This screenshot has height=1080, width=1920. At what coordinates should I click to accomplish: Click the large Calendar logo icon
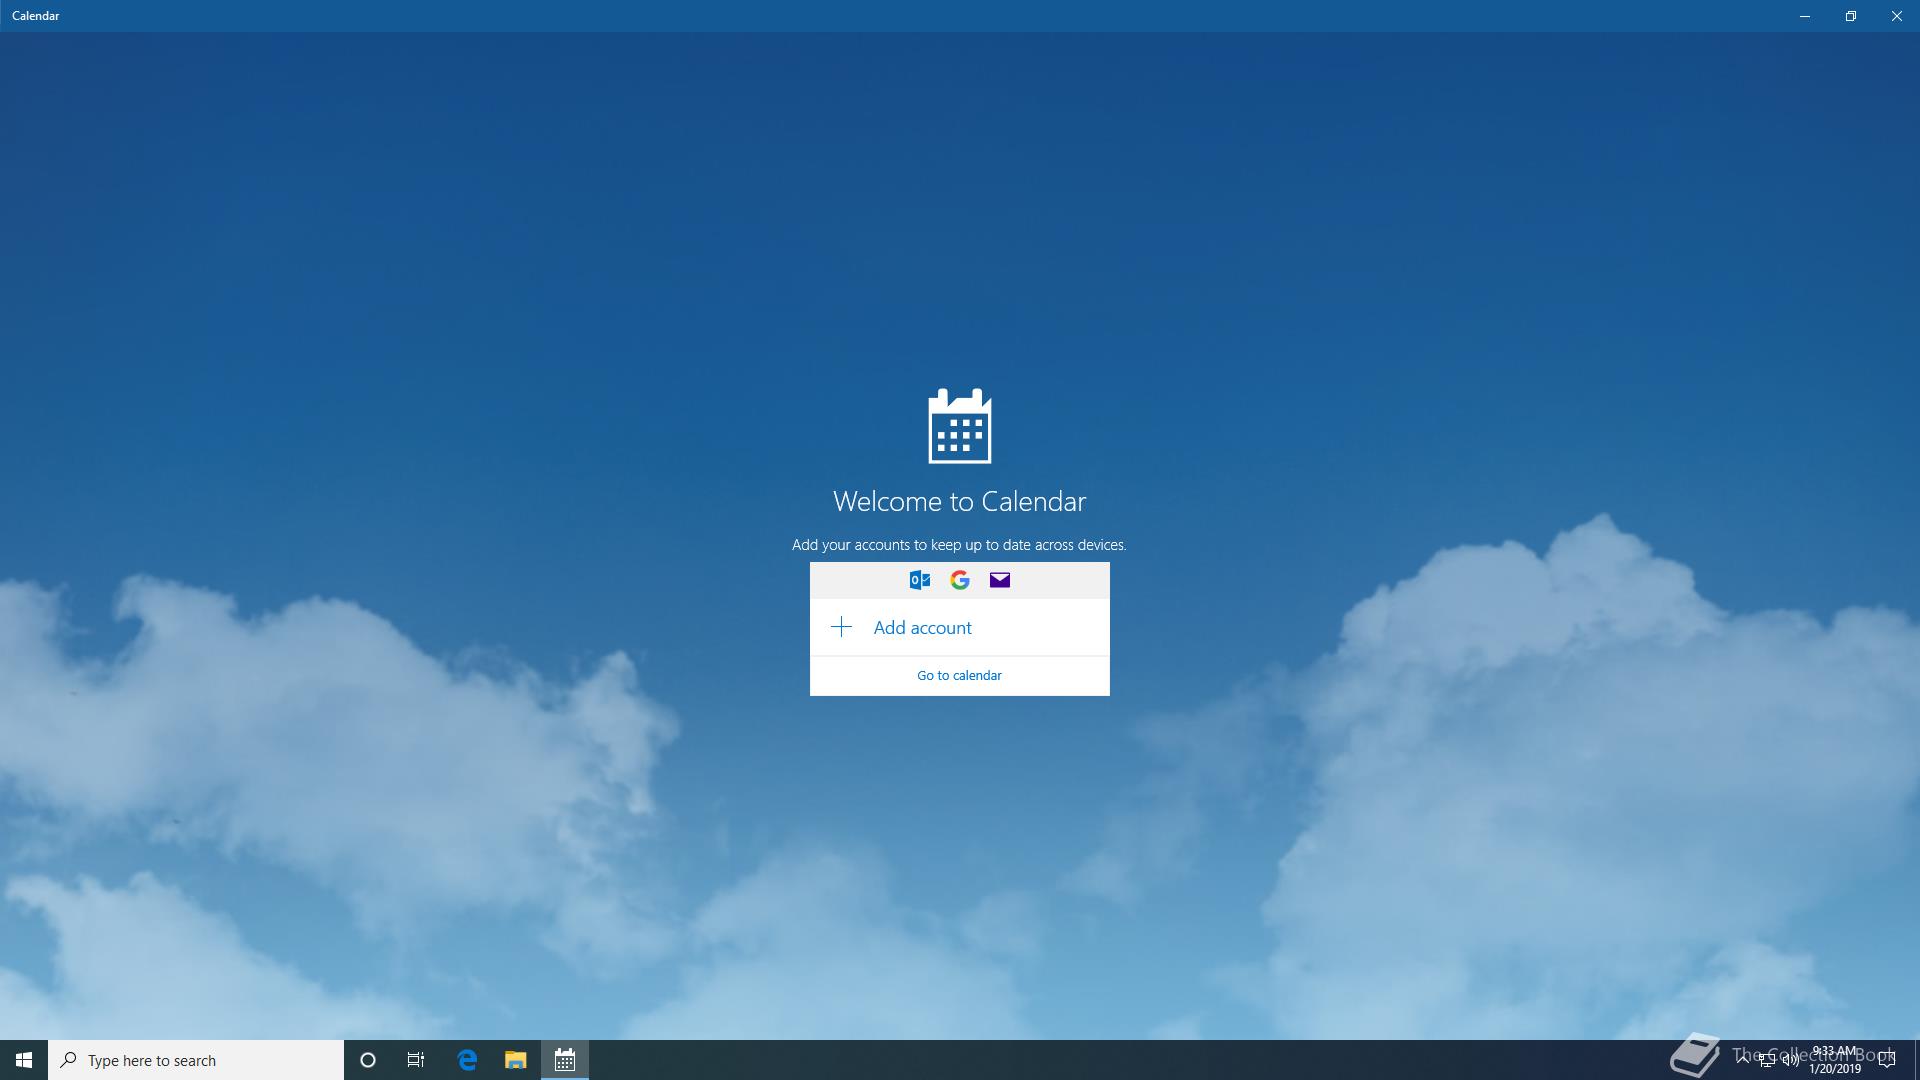pyautogui.click(x=960, y=426)
